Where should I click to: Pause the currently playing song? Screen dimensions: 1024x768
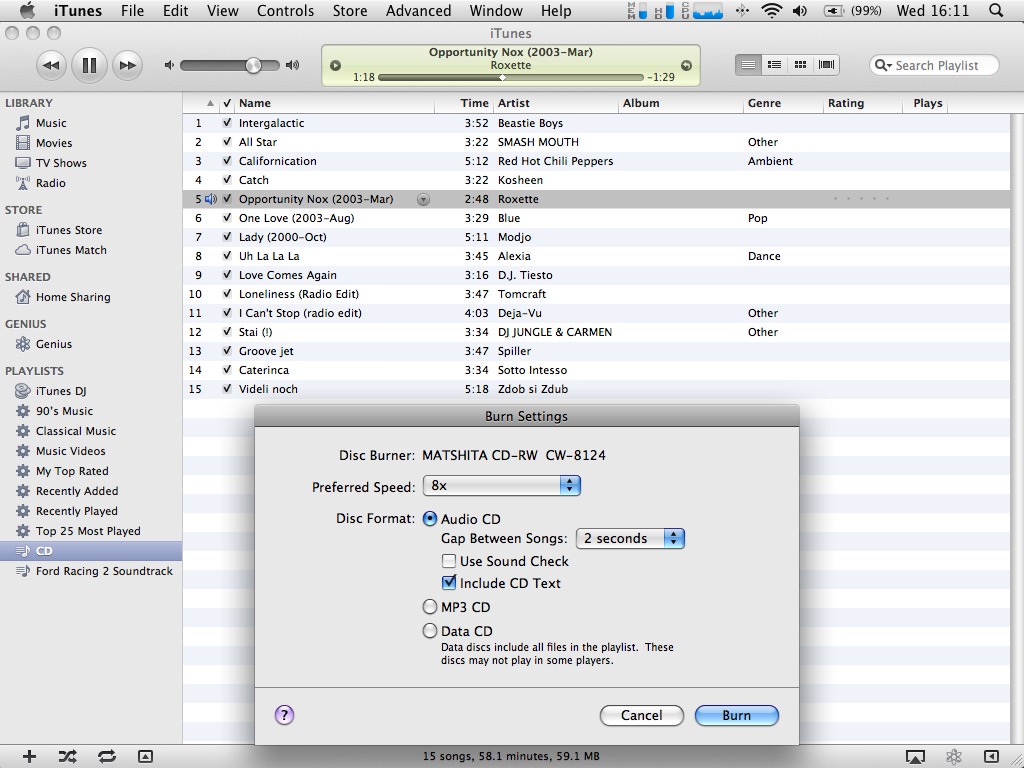click(x=89, y=65)
